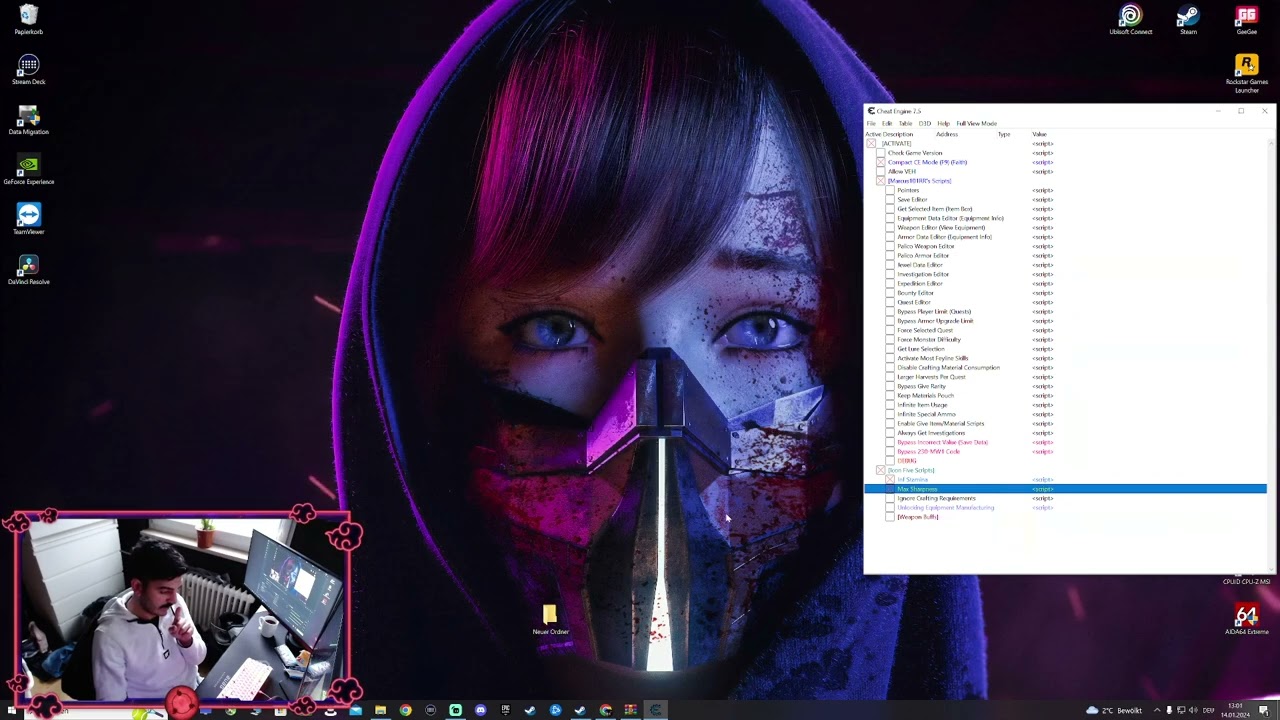Open the Table menu in Cheat Engine
Viewport: 1280px width, 720px height.
coord(905,123)
